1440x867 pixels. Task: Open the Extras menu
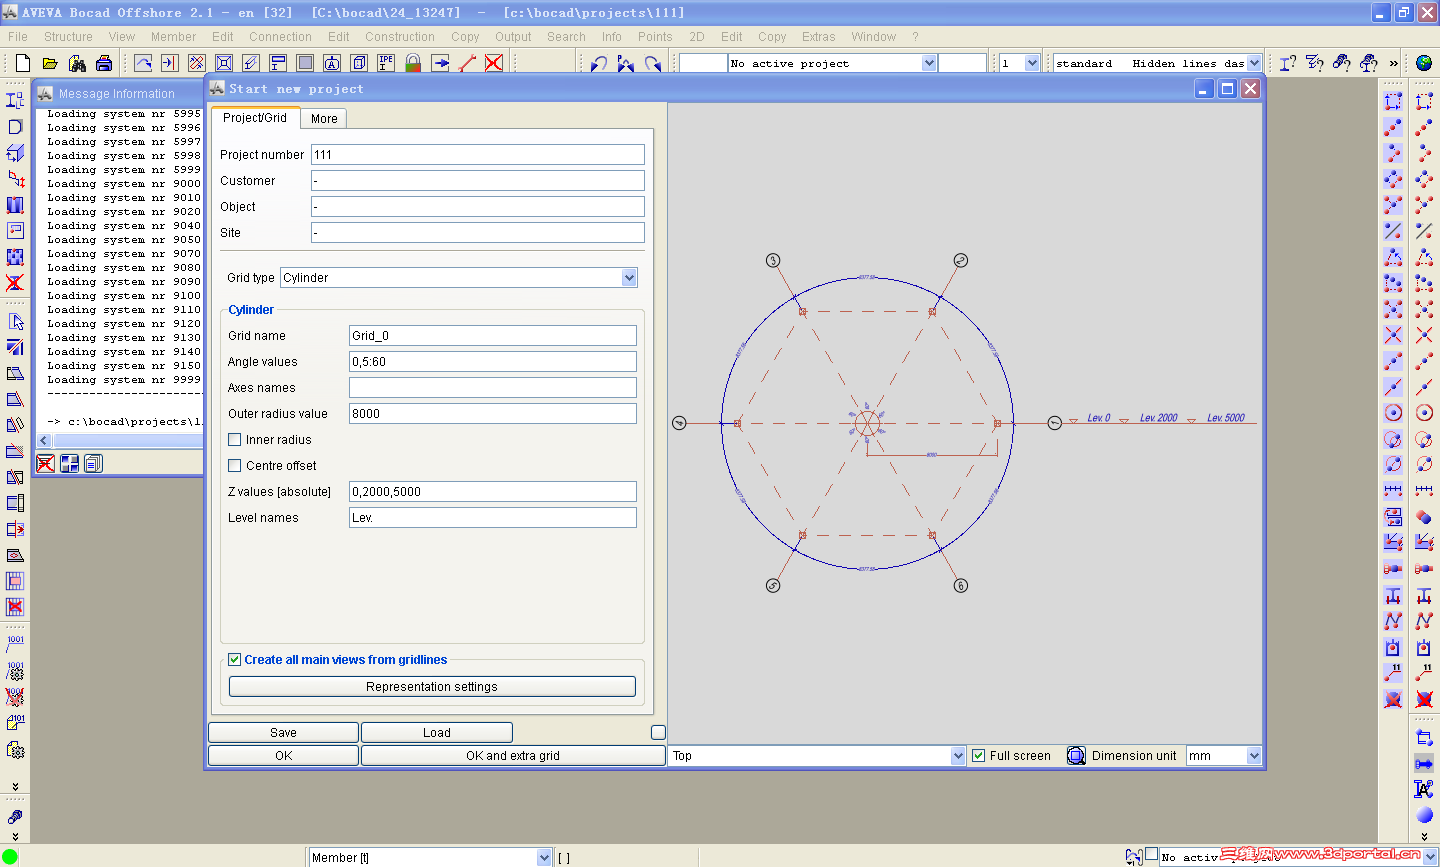[x=818, y=37]
